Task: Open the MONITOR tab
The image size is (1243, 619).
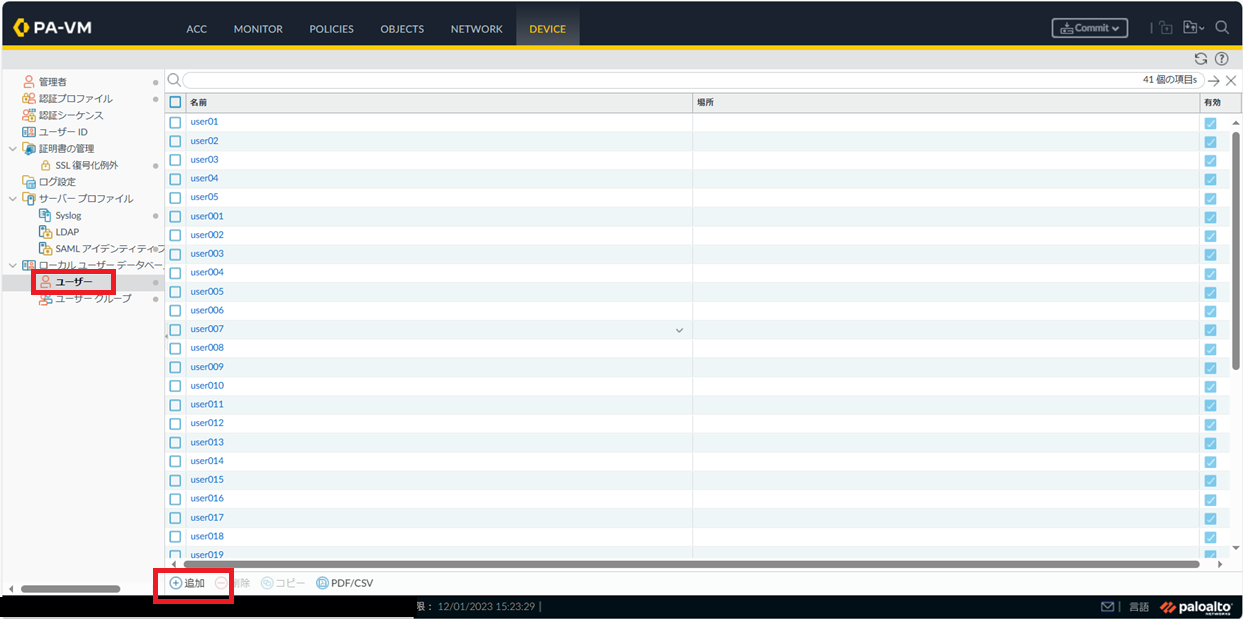Action: click(x=258, y=29)
